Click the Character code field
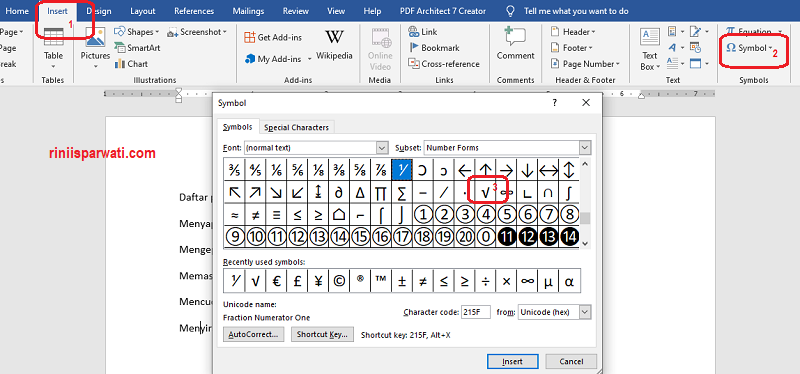Viewport: 800px width, 374px height. pos(476,312)
